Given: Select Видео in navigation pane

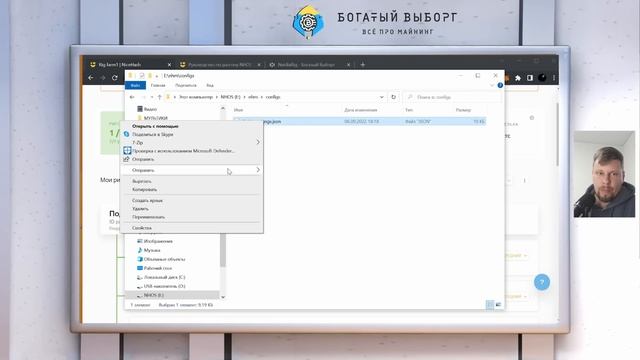Looking at the screenshot, I should (150, 109).
